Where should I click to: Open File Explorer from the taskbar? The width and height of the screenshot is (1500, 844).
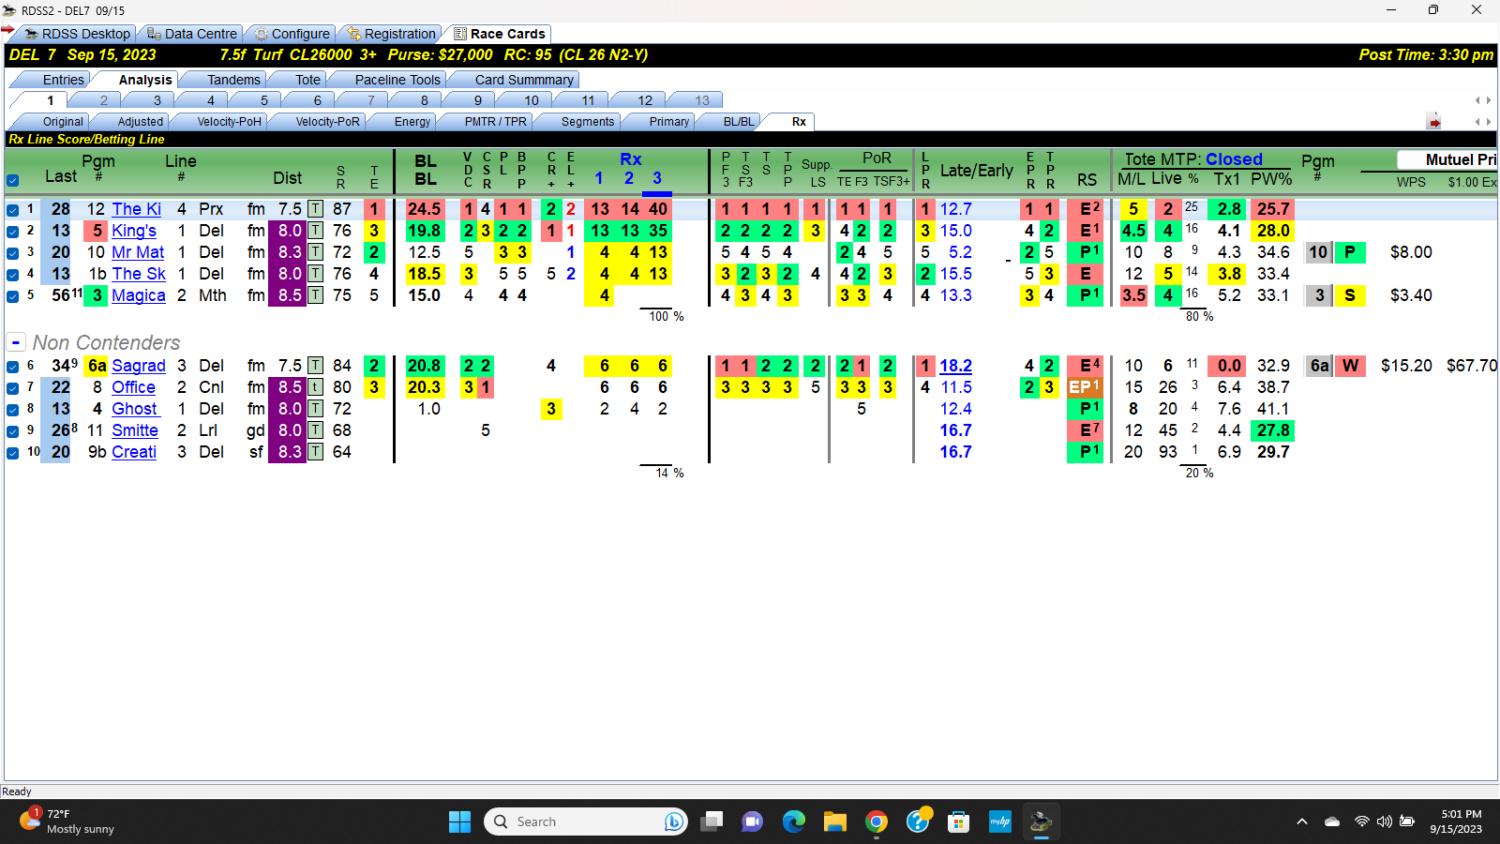[835, 822]
